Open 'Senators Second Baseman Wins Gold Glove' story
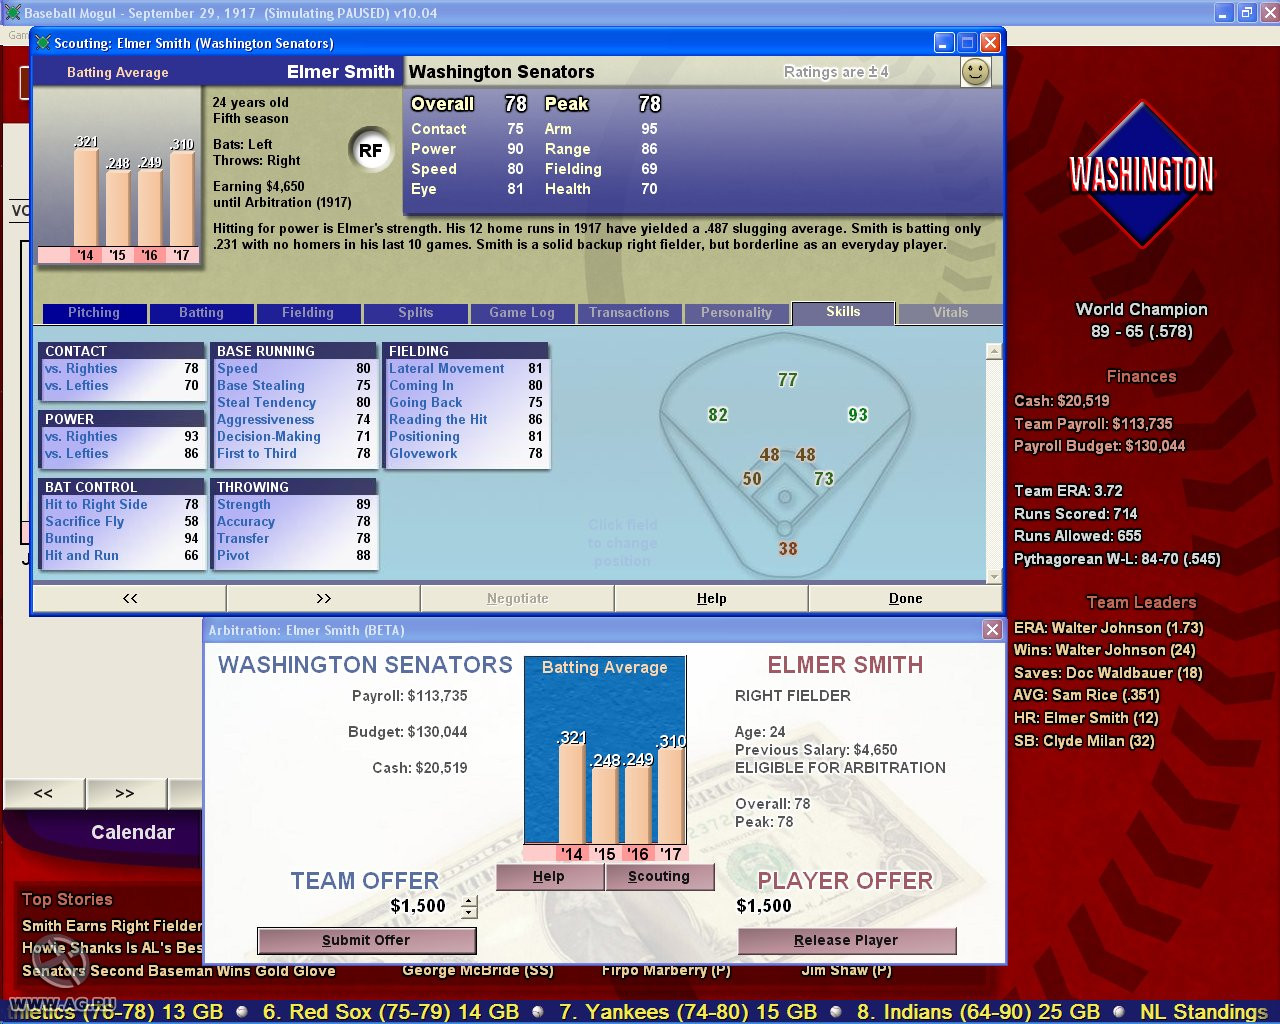The image size is (1280, 1024). coord(179,971)
